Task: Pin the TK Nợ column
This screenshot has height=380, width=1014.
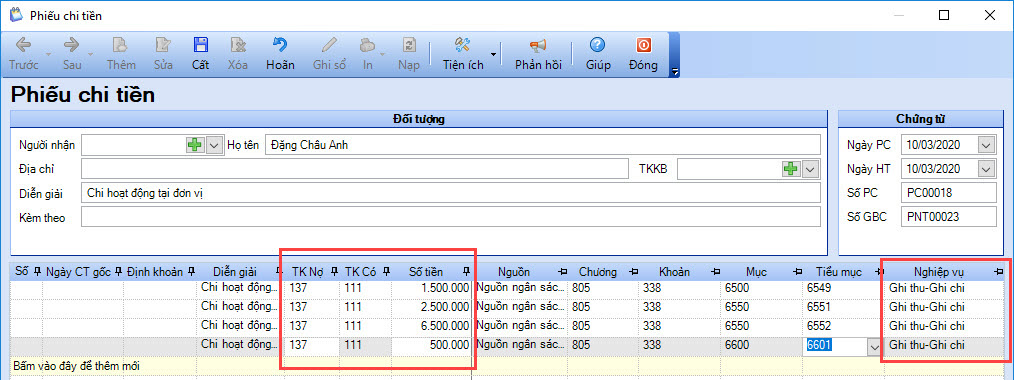Action: tap(334, 271)
